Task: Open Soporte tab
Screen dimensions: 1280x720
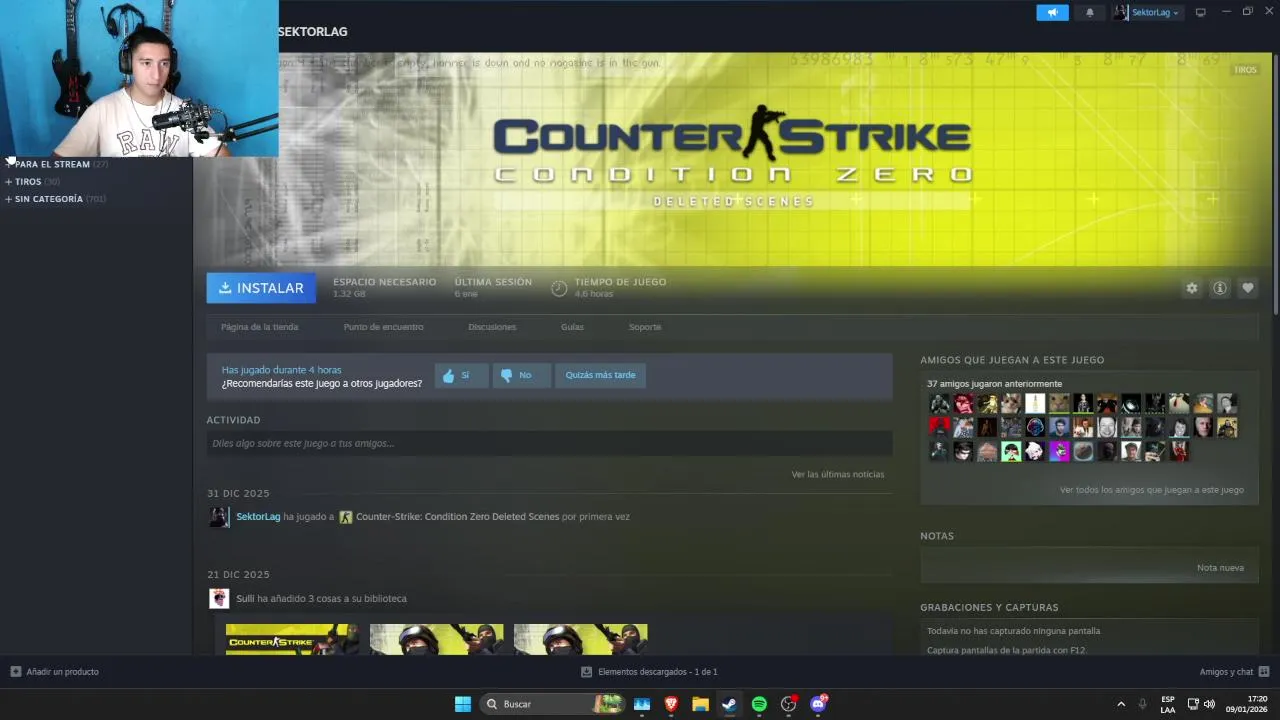Action: tap(645, 327)
